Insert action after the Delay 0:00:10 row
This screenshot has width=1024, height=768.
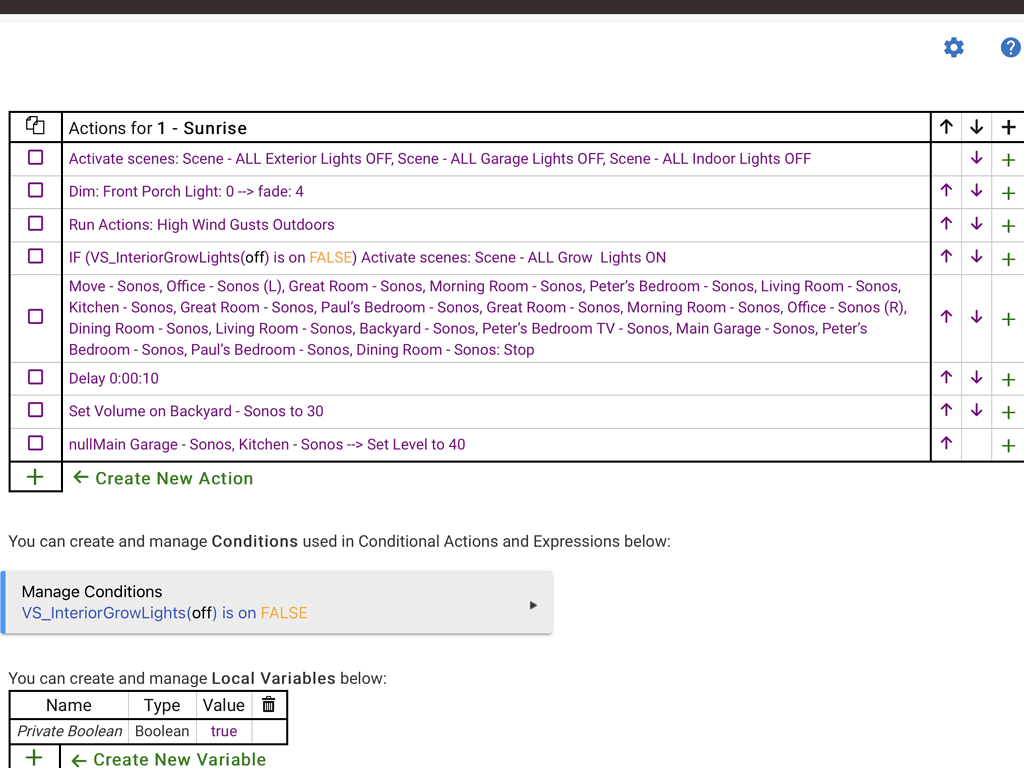point(1008,379)
